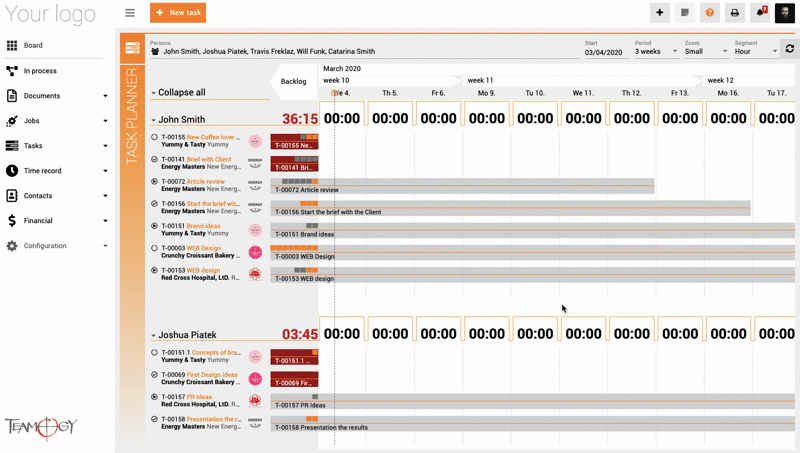This screenshot has width=800, height=453.
Task: Toggle status circle of T-00156
Action: pyautogui.click(x=154, y=204)
